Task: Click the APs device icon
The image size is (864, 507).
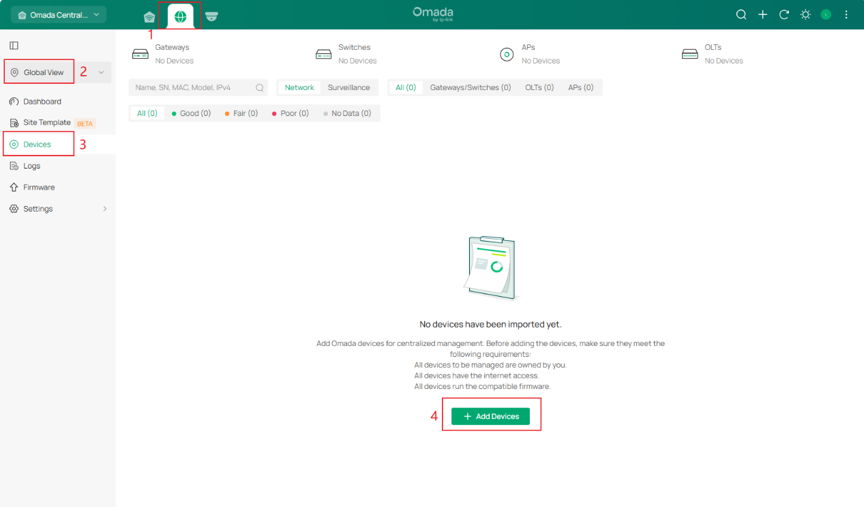Action: tap(506, 54)
